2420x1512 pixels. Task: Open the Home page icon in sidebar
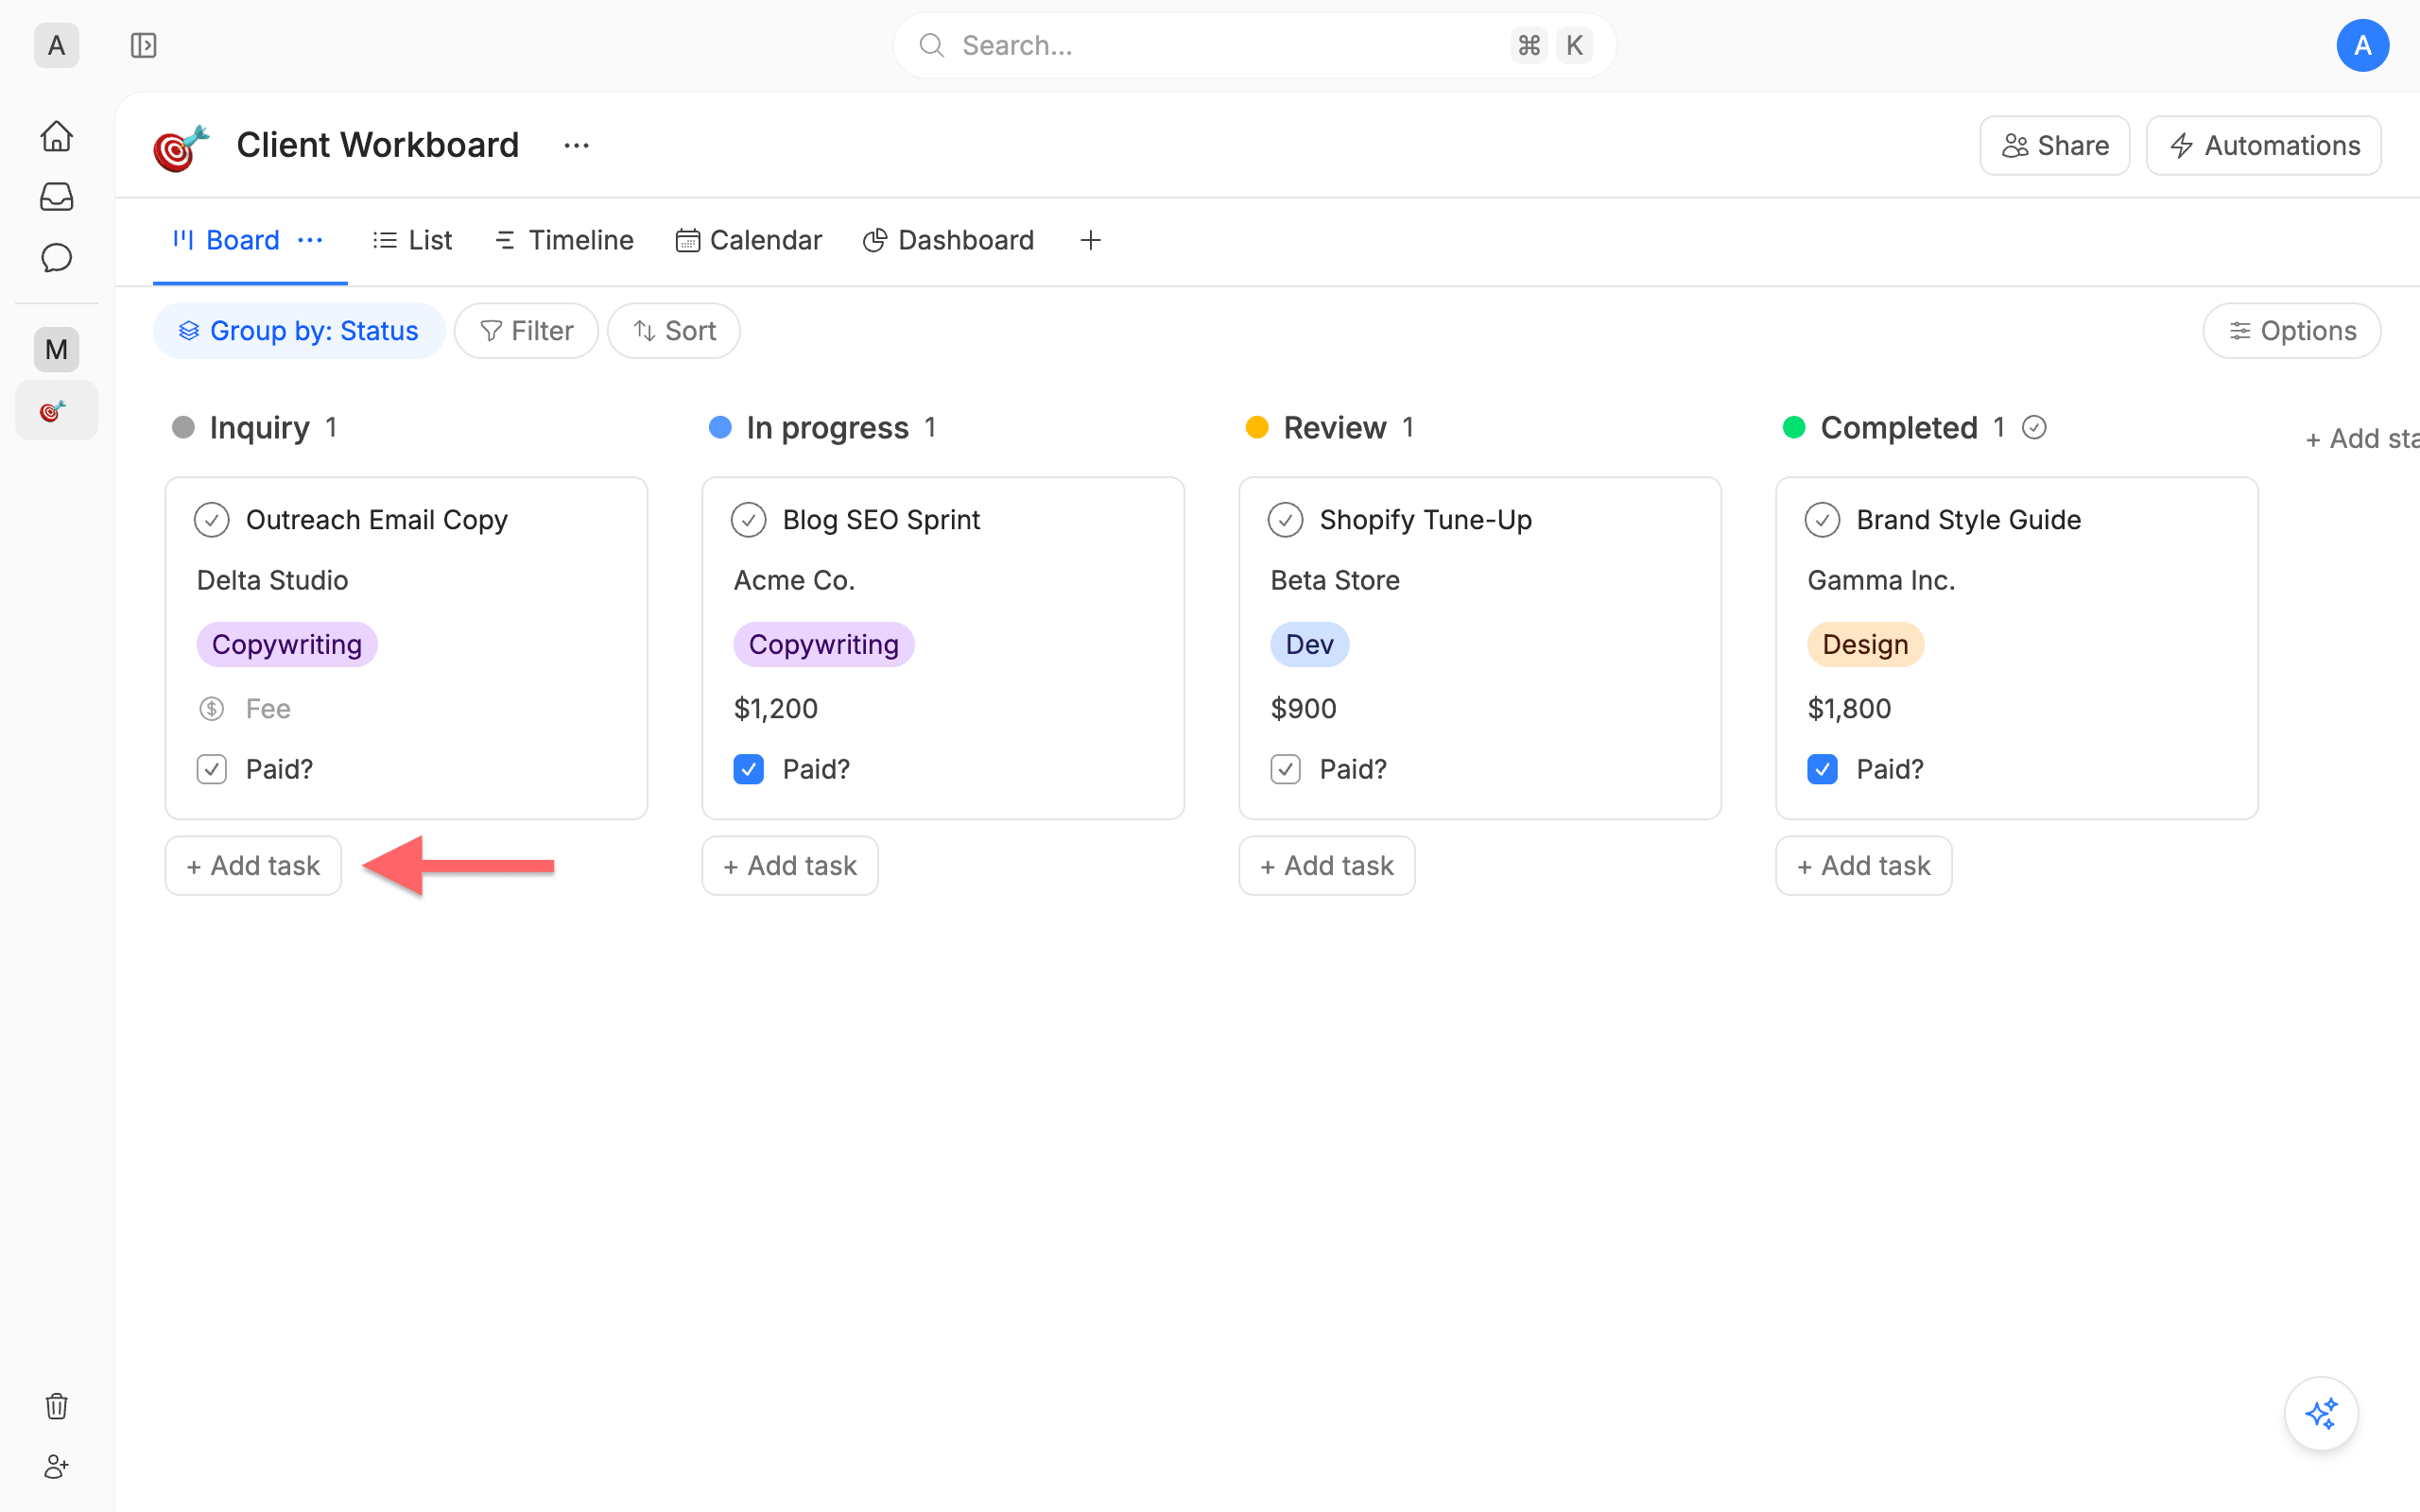57,135
